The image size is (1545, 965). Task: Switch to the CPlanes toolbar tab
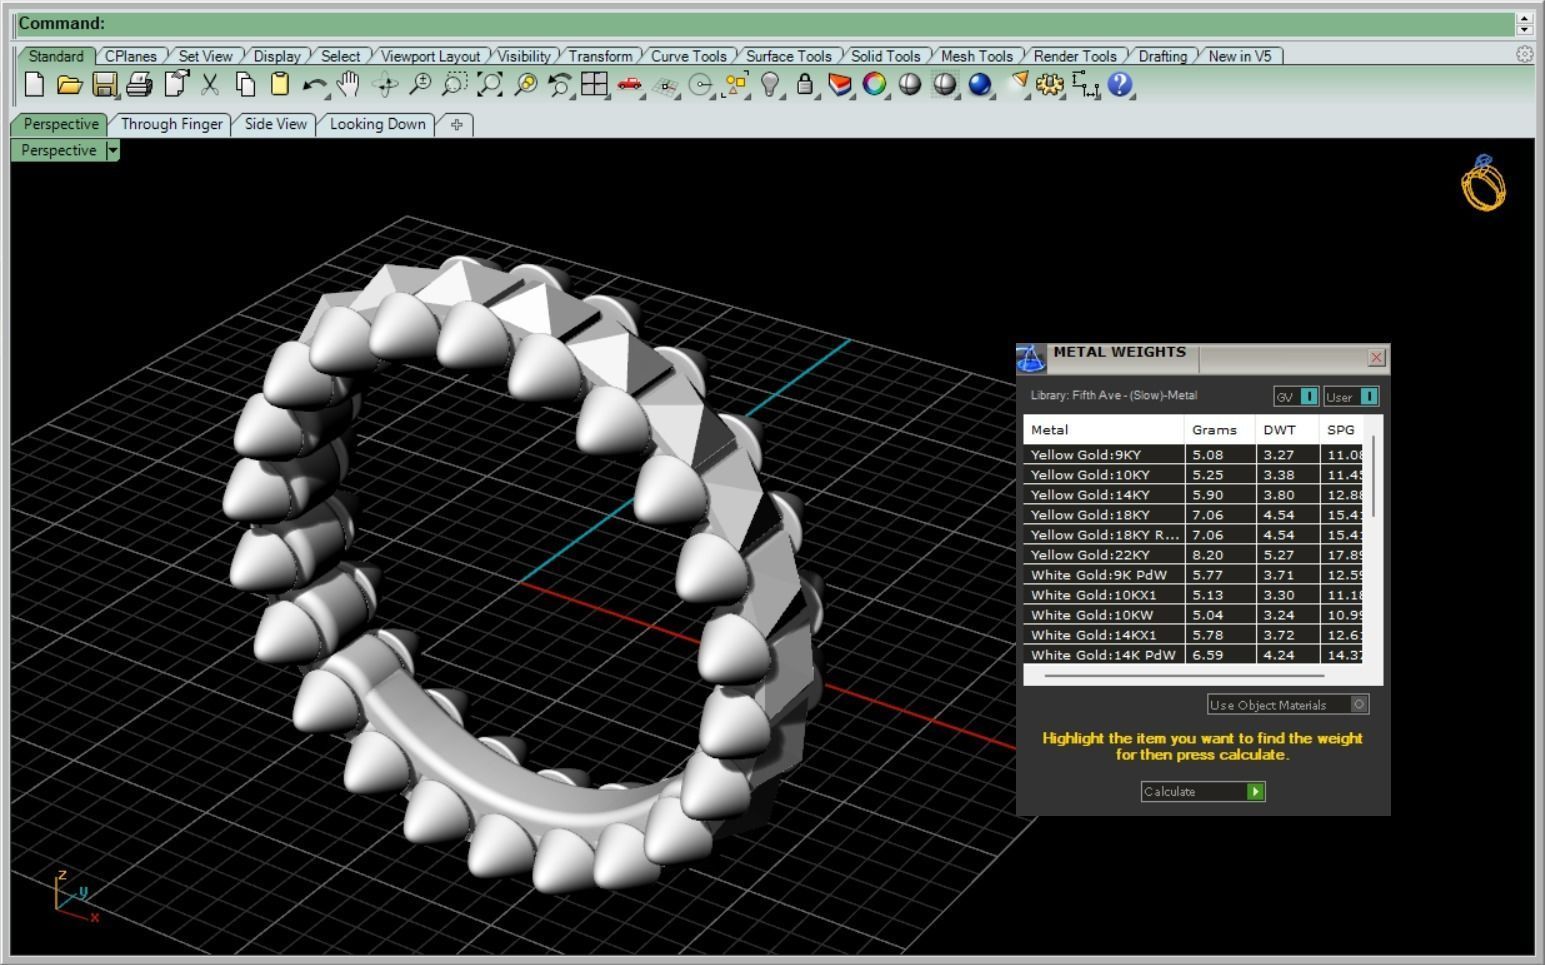[x=131, y=56]
